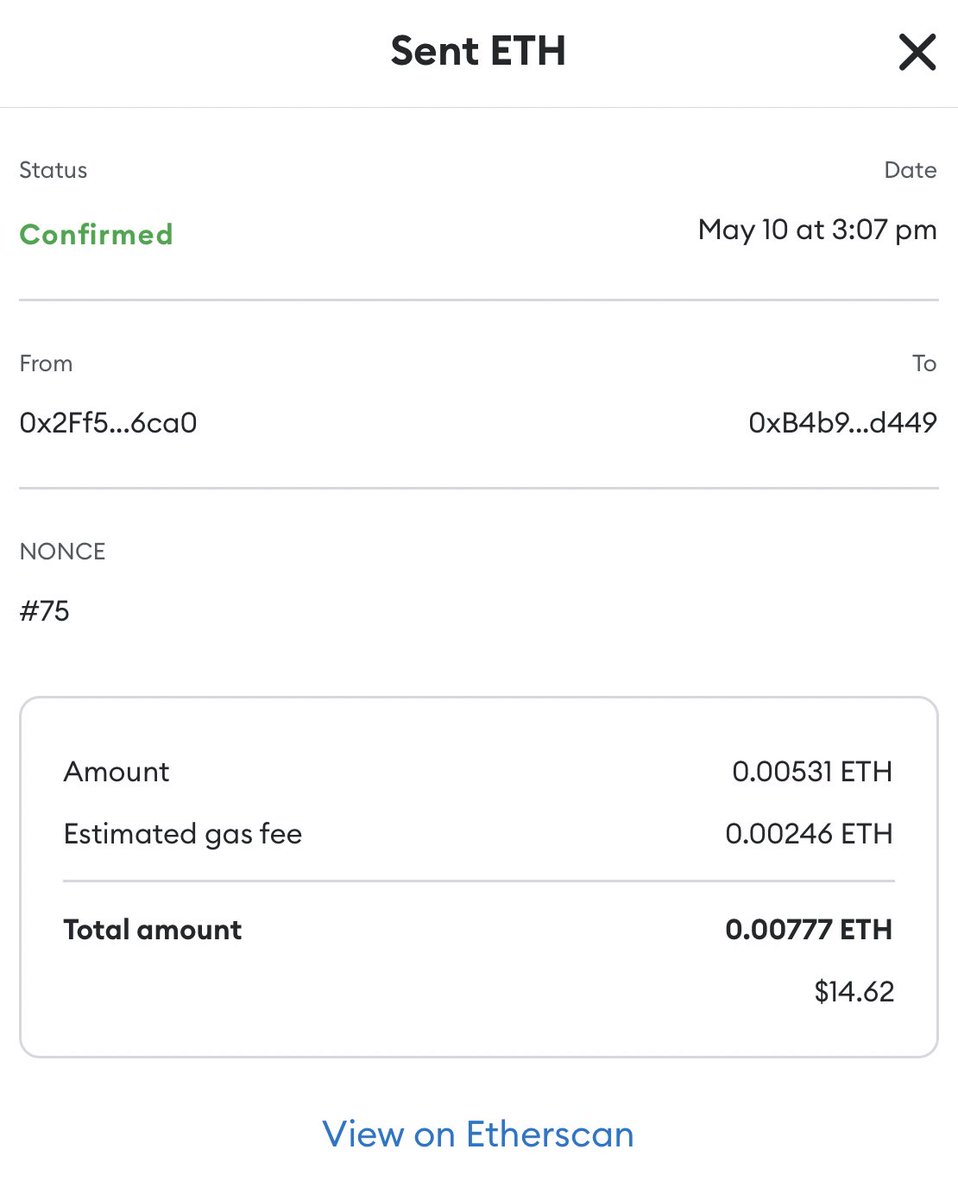Screen dimensions: 958x1200
Task: Click the sender address 0x2Ff5...6ca0
Action: click(108, 423)
